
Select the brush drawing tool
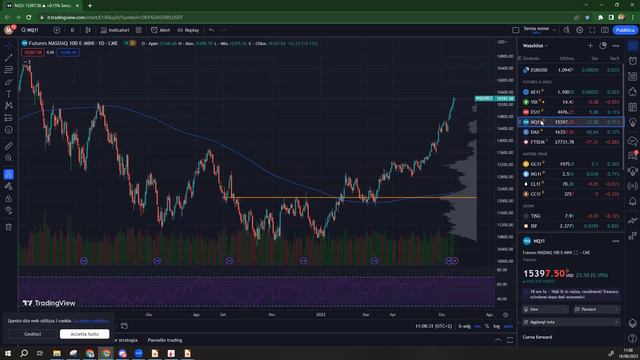(9, 82)
